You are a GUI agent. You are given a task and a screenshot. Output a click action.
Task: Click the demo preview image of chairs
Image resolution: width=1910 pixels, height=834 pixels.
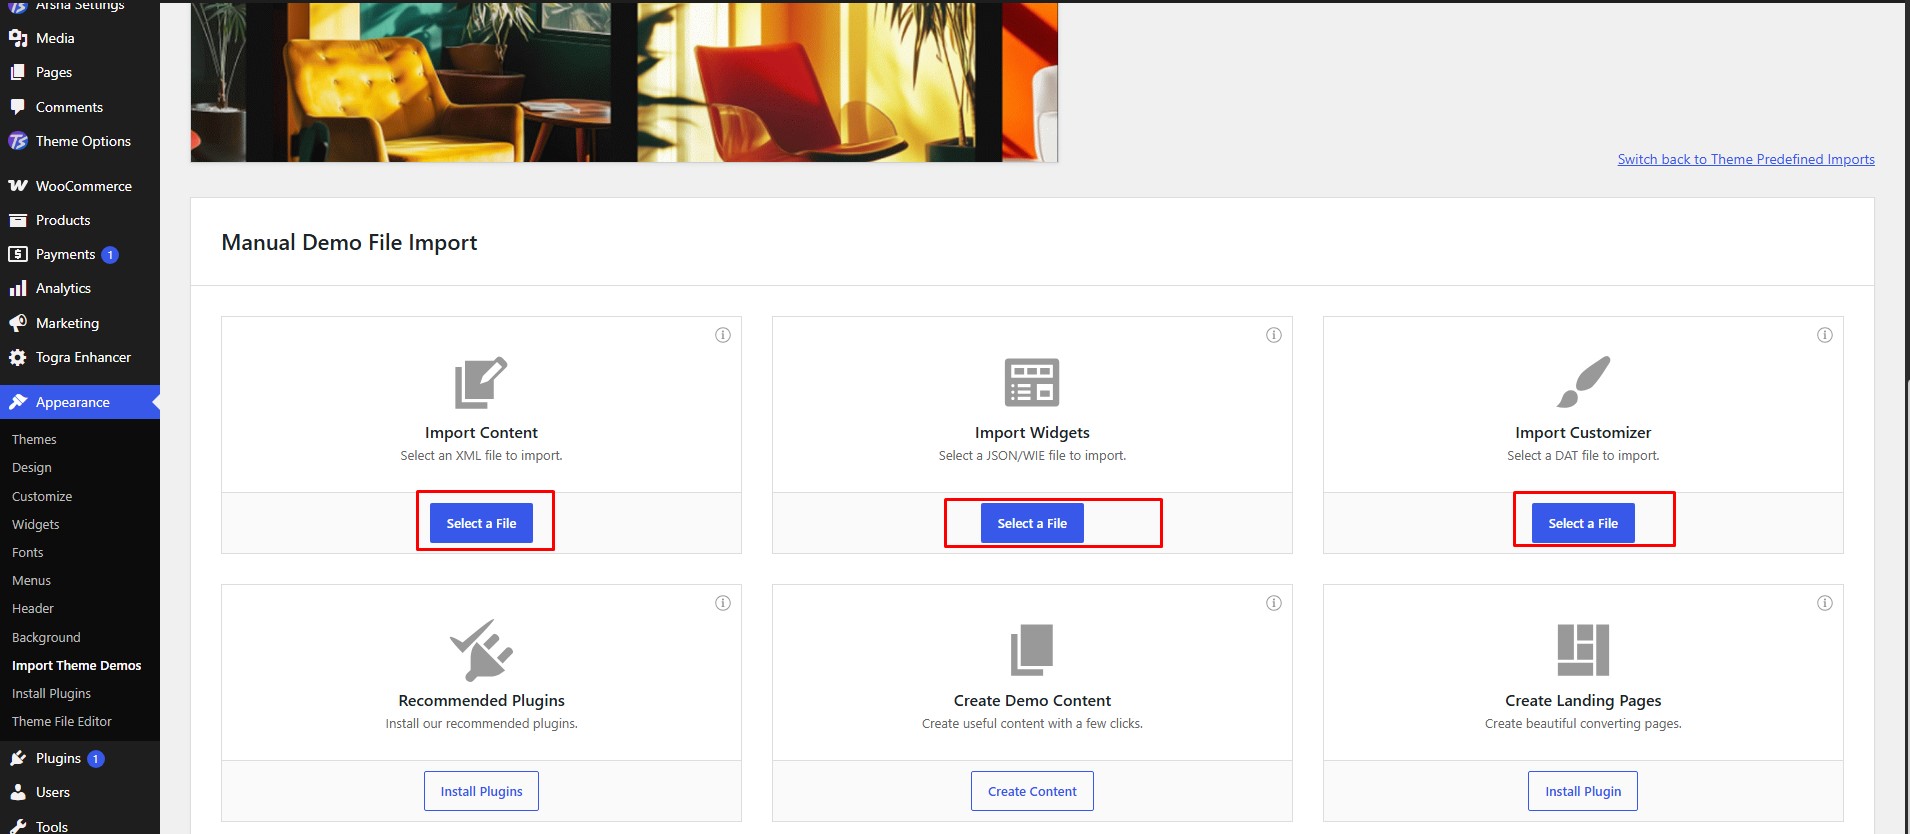(624, 82)
